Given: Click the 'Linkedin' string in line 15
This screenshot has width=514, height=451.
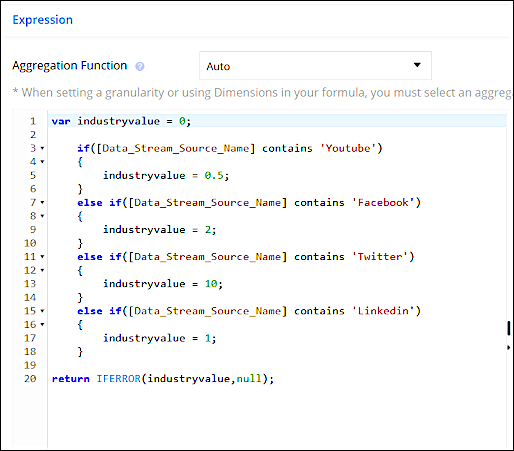Looking at the screenshot, I should click(x=383, y=311).
